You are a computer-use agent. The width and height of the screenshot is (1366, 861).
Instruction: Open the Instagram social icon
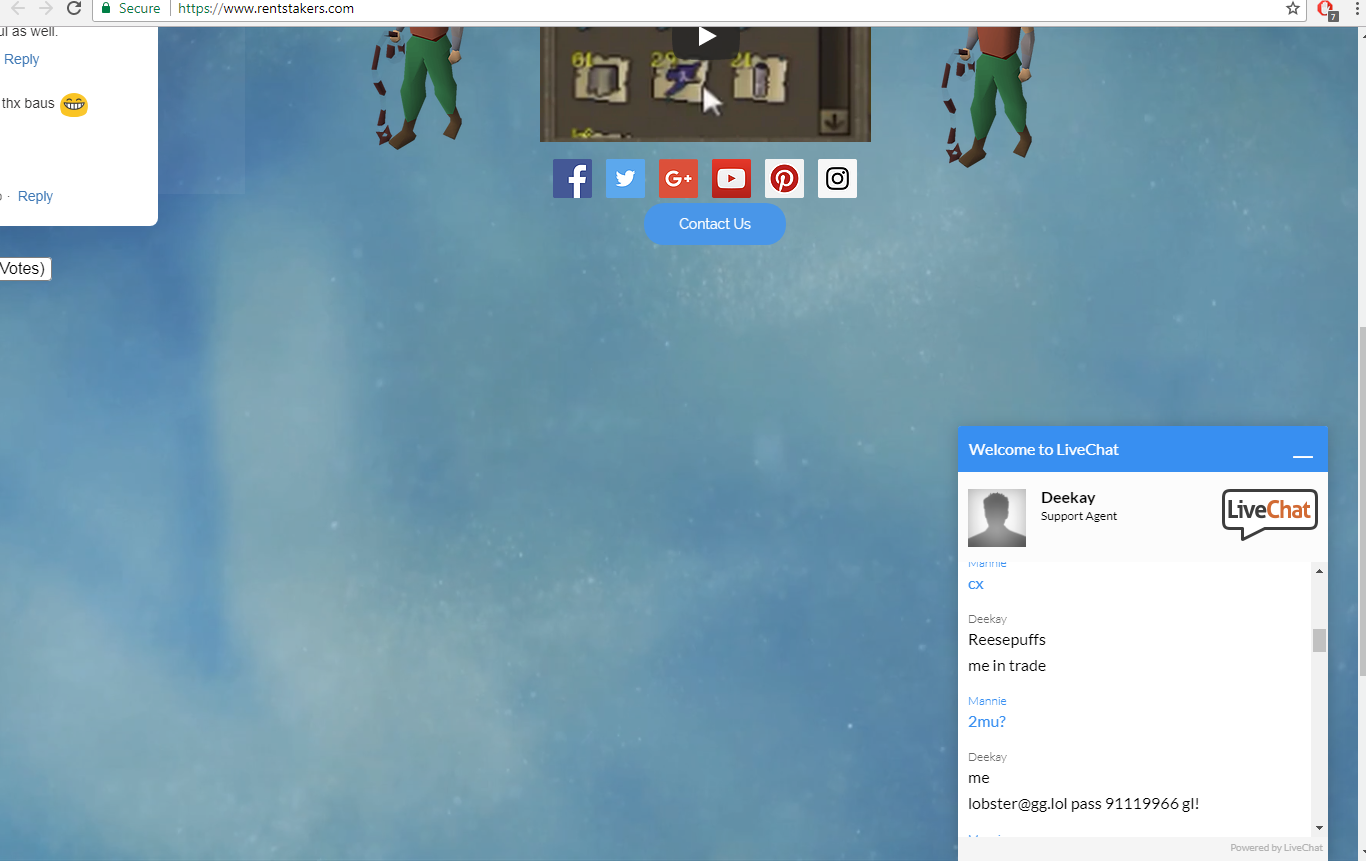tap(837, 179)
